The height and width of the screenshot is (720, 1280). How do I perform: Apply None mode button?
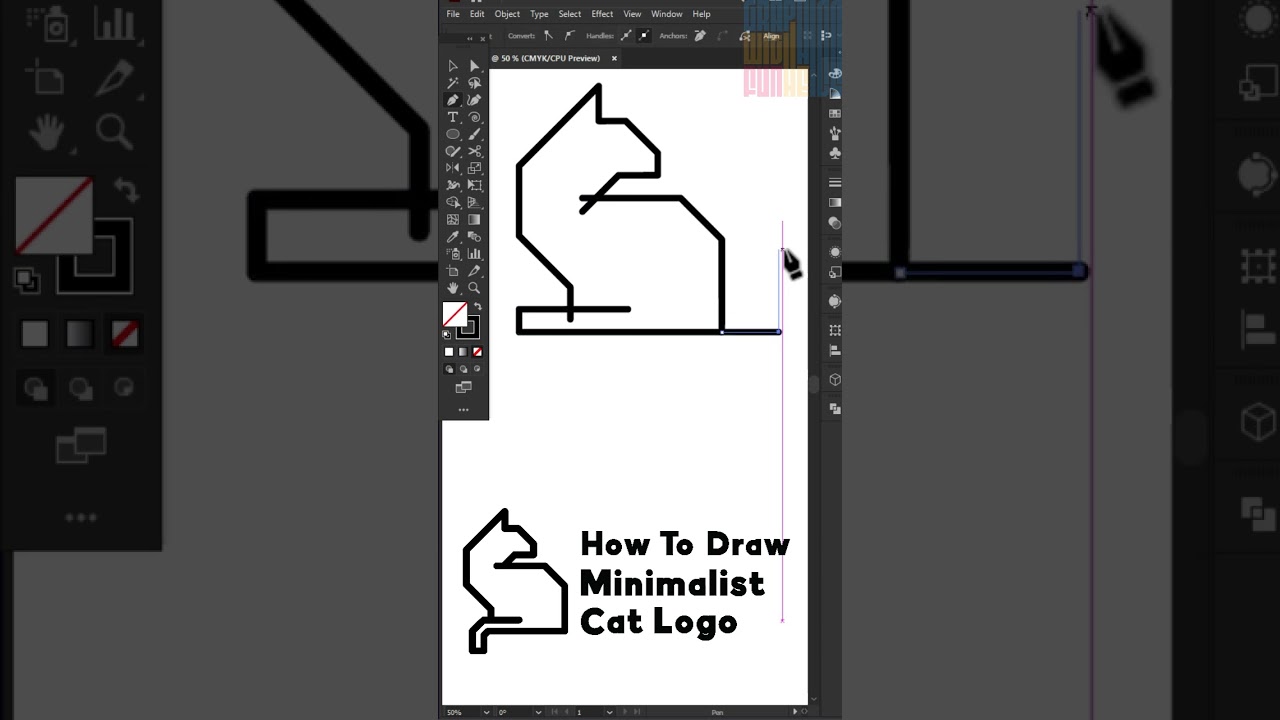point(477,352)
